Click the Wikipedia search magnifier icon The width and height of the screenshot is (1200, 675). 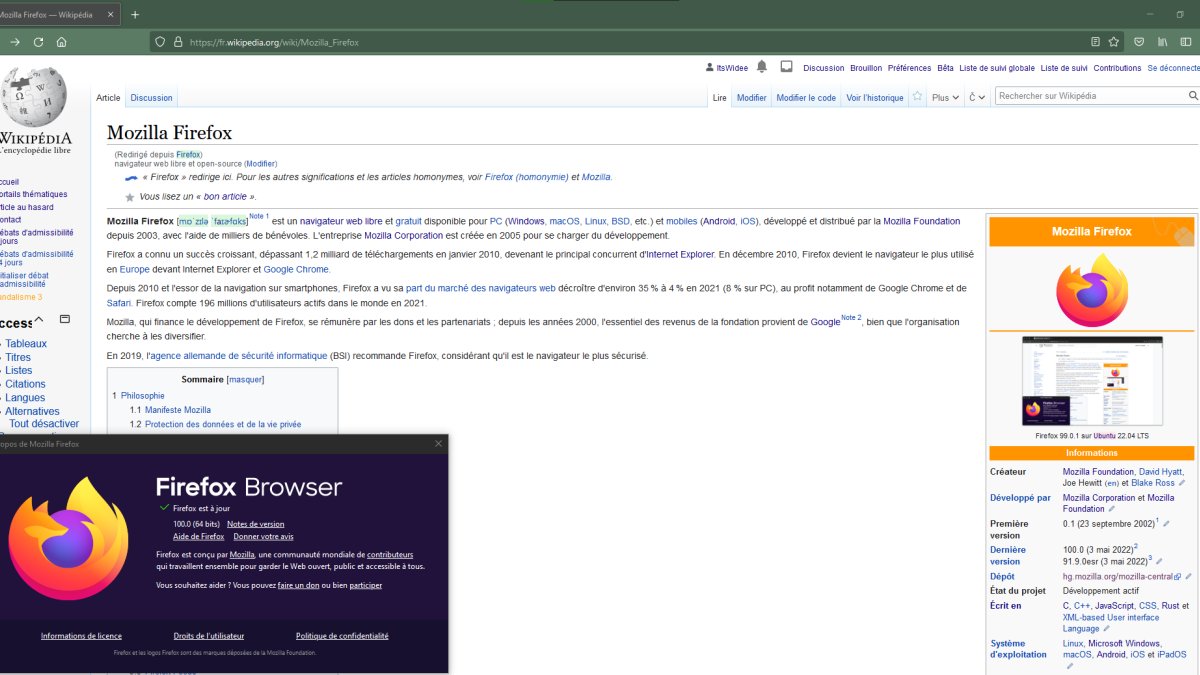pos(1192,96)
